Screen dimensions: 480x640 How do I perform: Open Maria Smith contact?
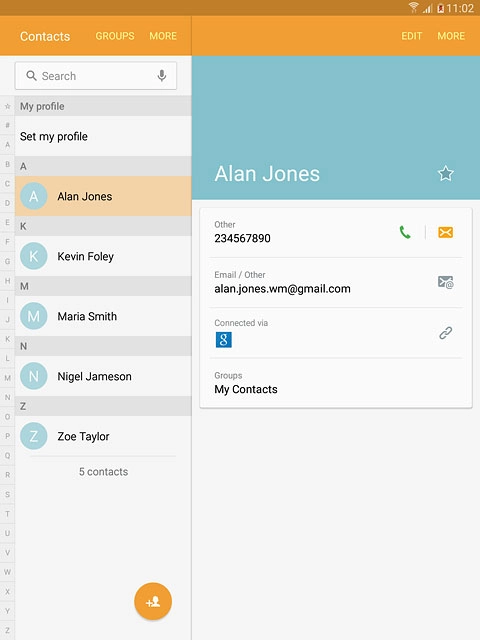click(103, 316)
